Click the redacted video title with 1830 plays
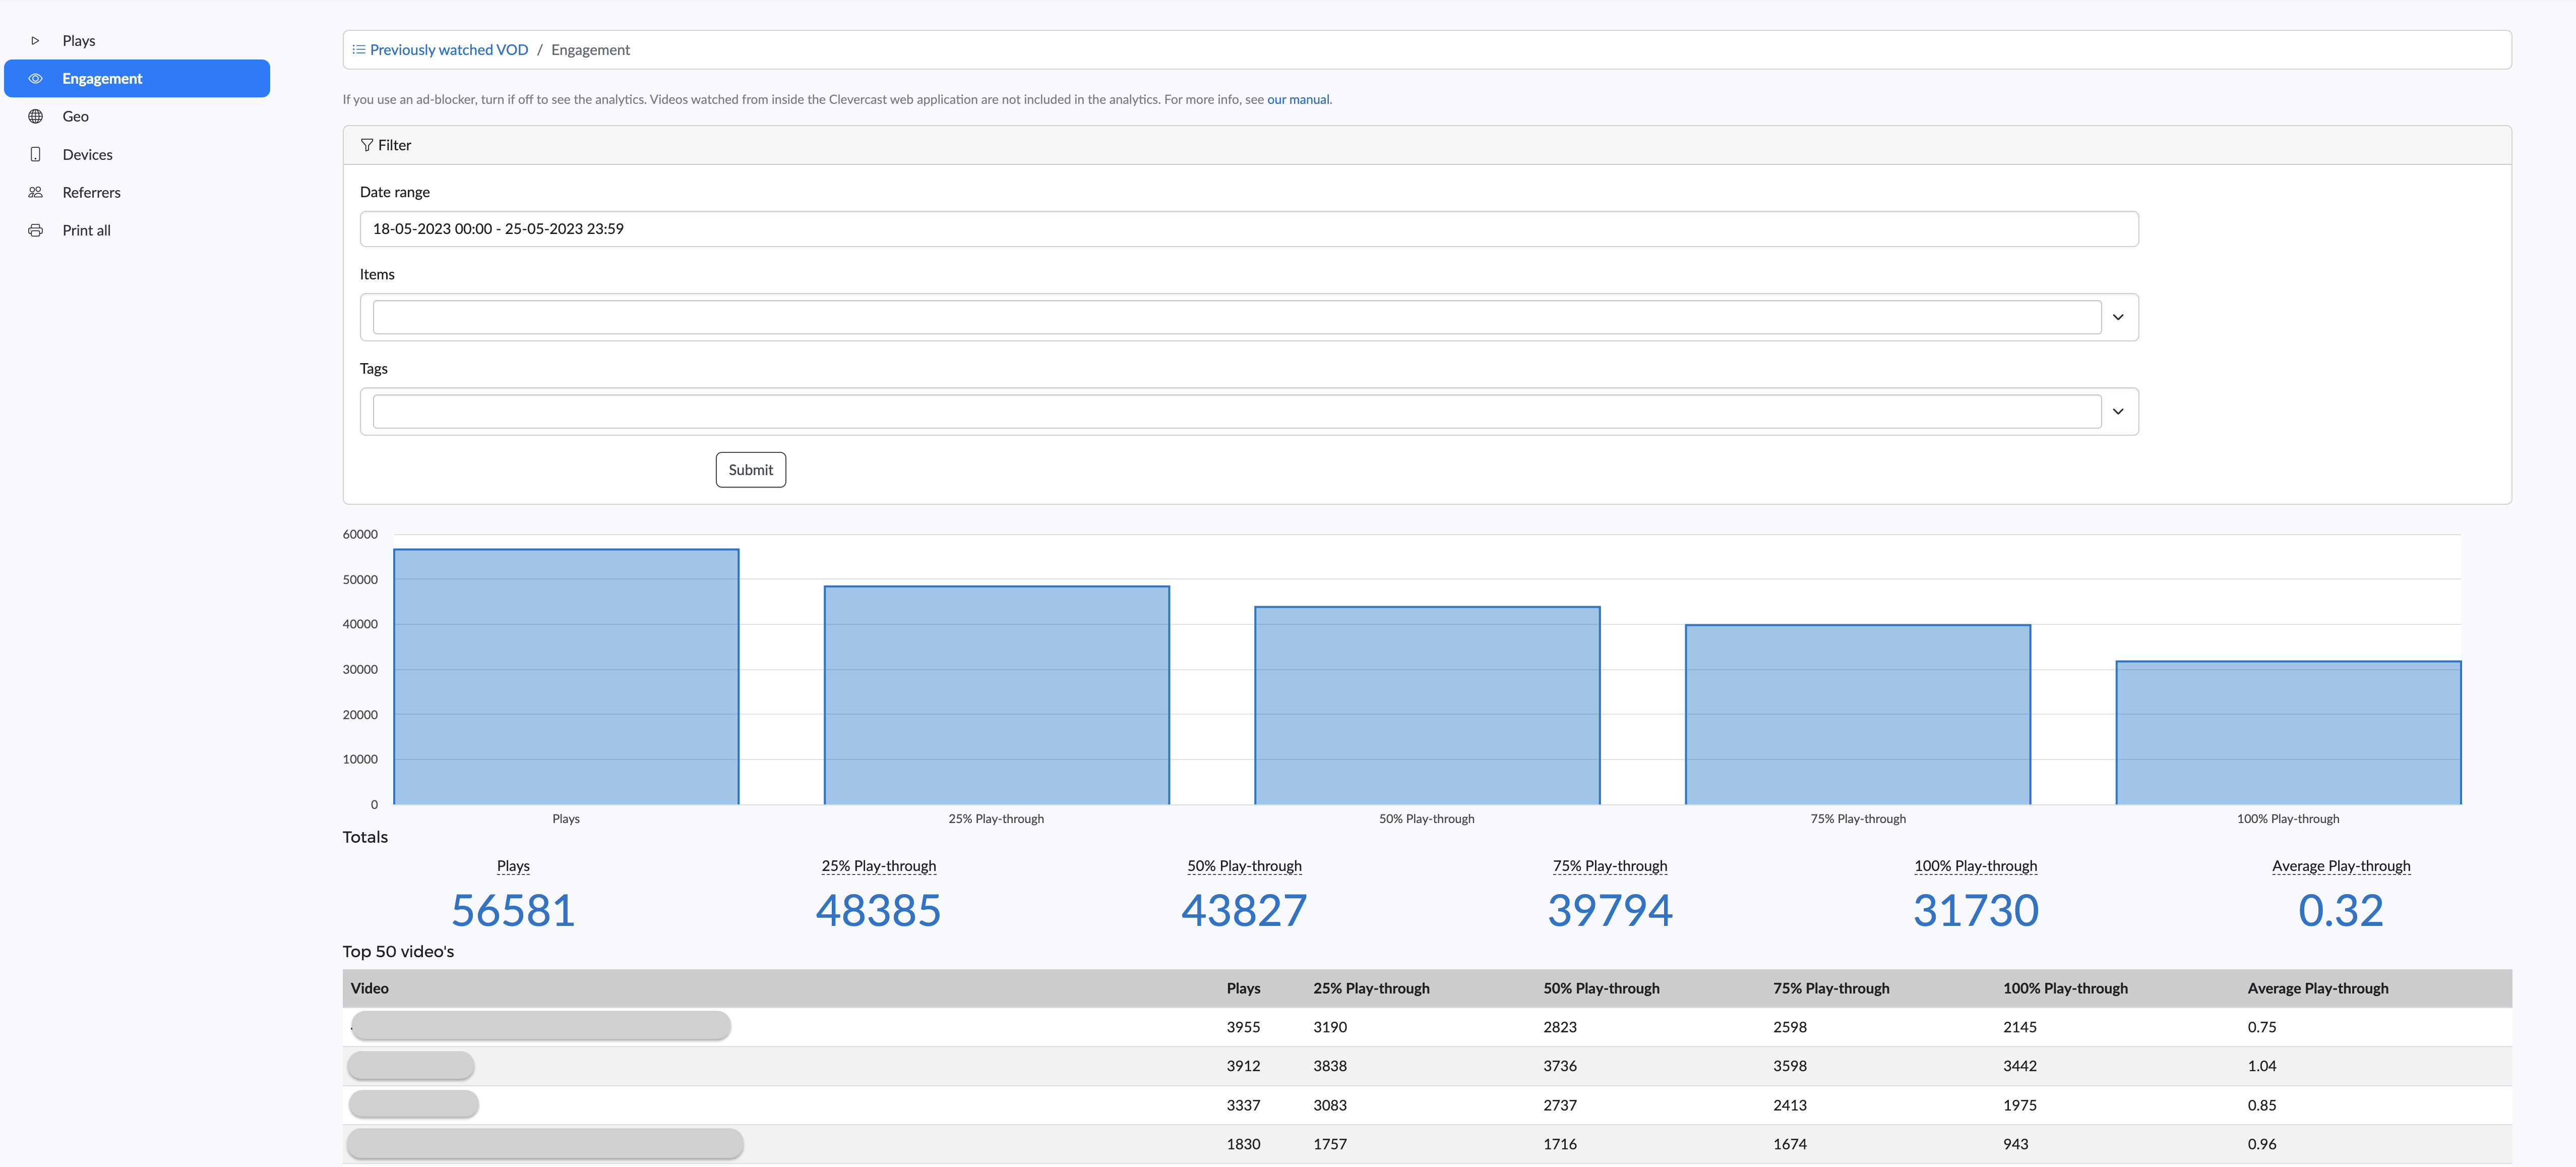 pos(545,1144)
